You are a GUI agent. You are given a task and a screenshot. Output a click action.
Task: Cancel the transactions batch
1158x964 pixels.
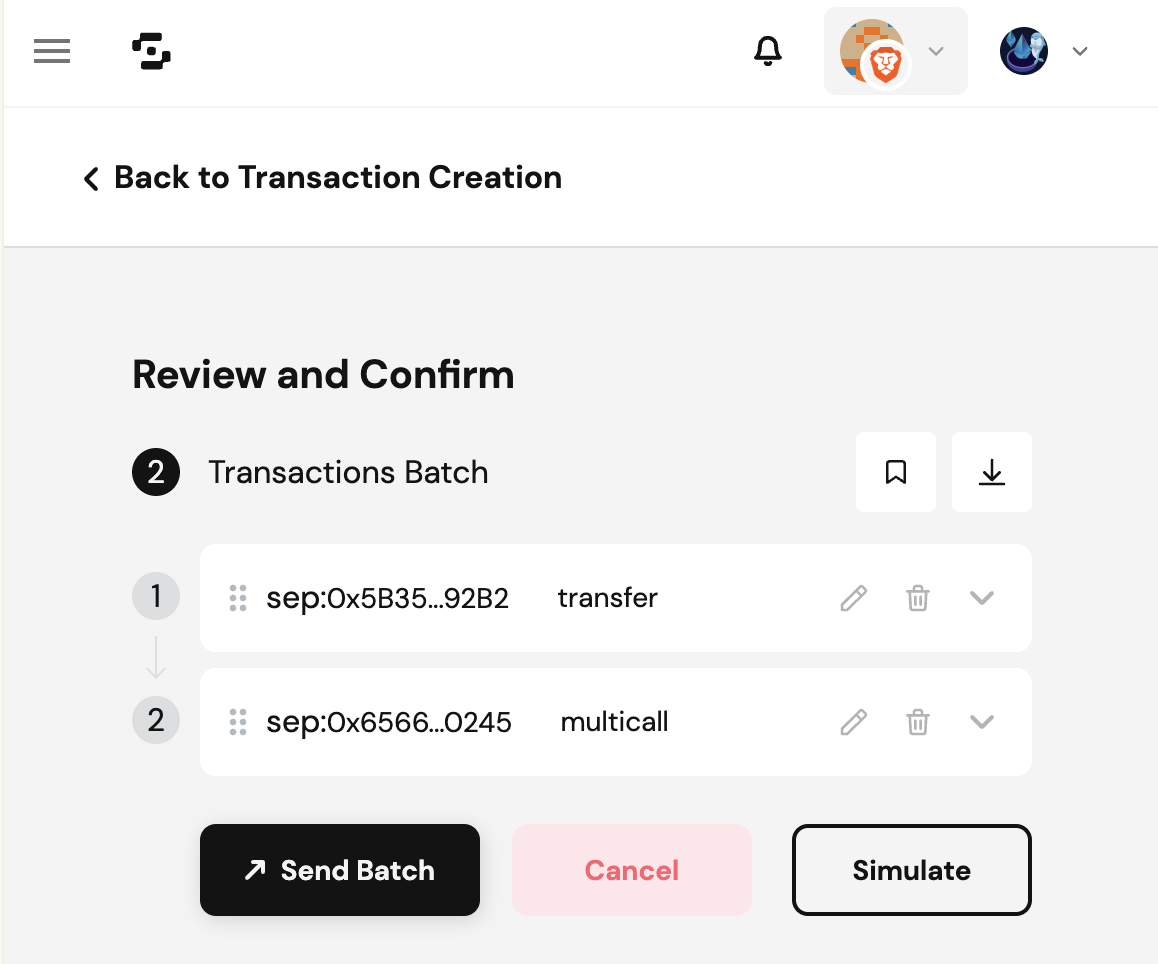click(631, 870)
